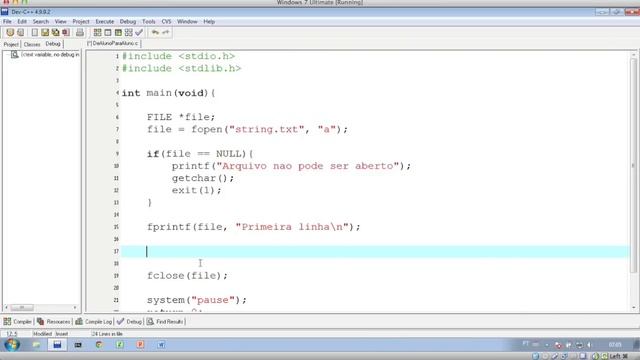
Task: Undo the last edit using the toolbar arrow
Action: tap(156, 32)
